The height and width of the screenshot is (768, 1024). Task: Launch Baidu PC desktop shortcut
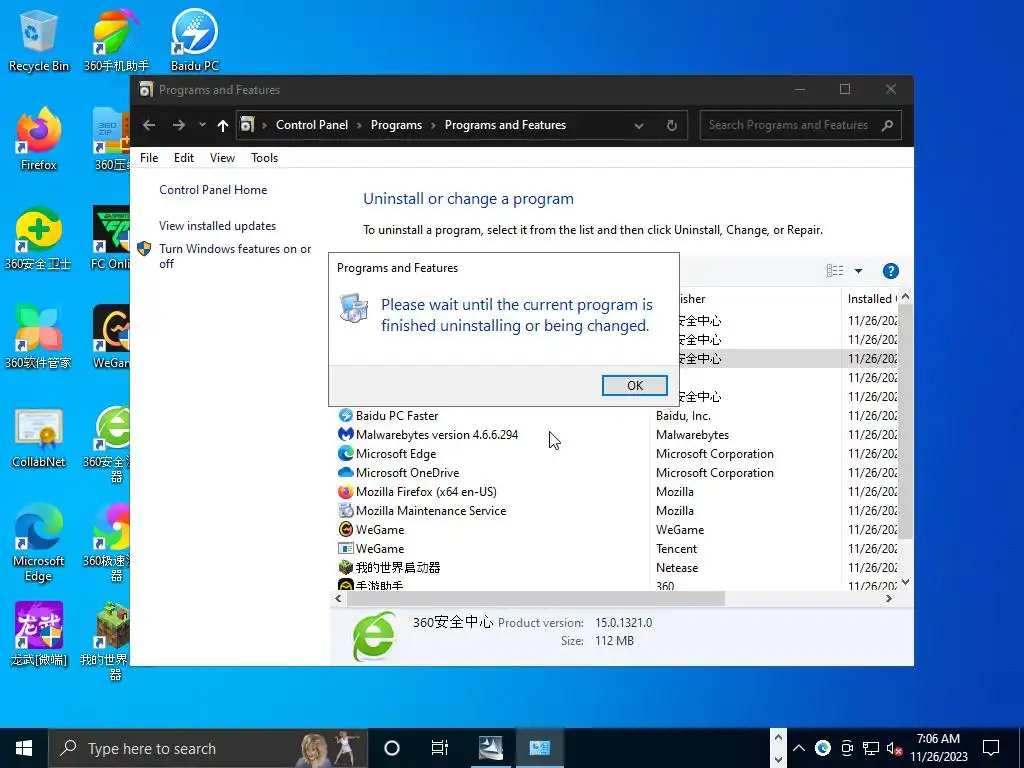coord(195,40)
